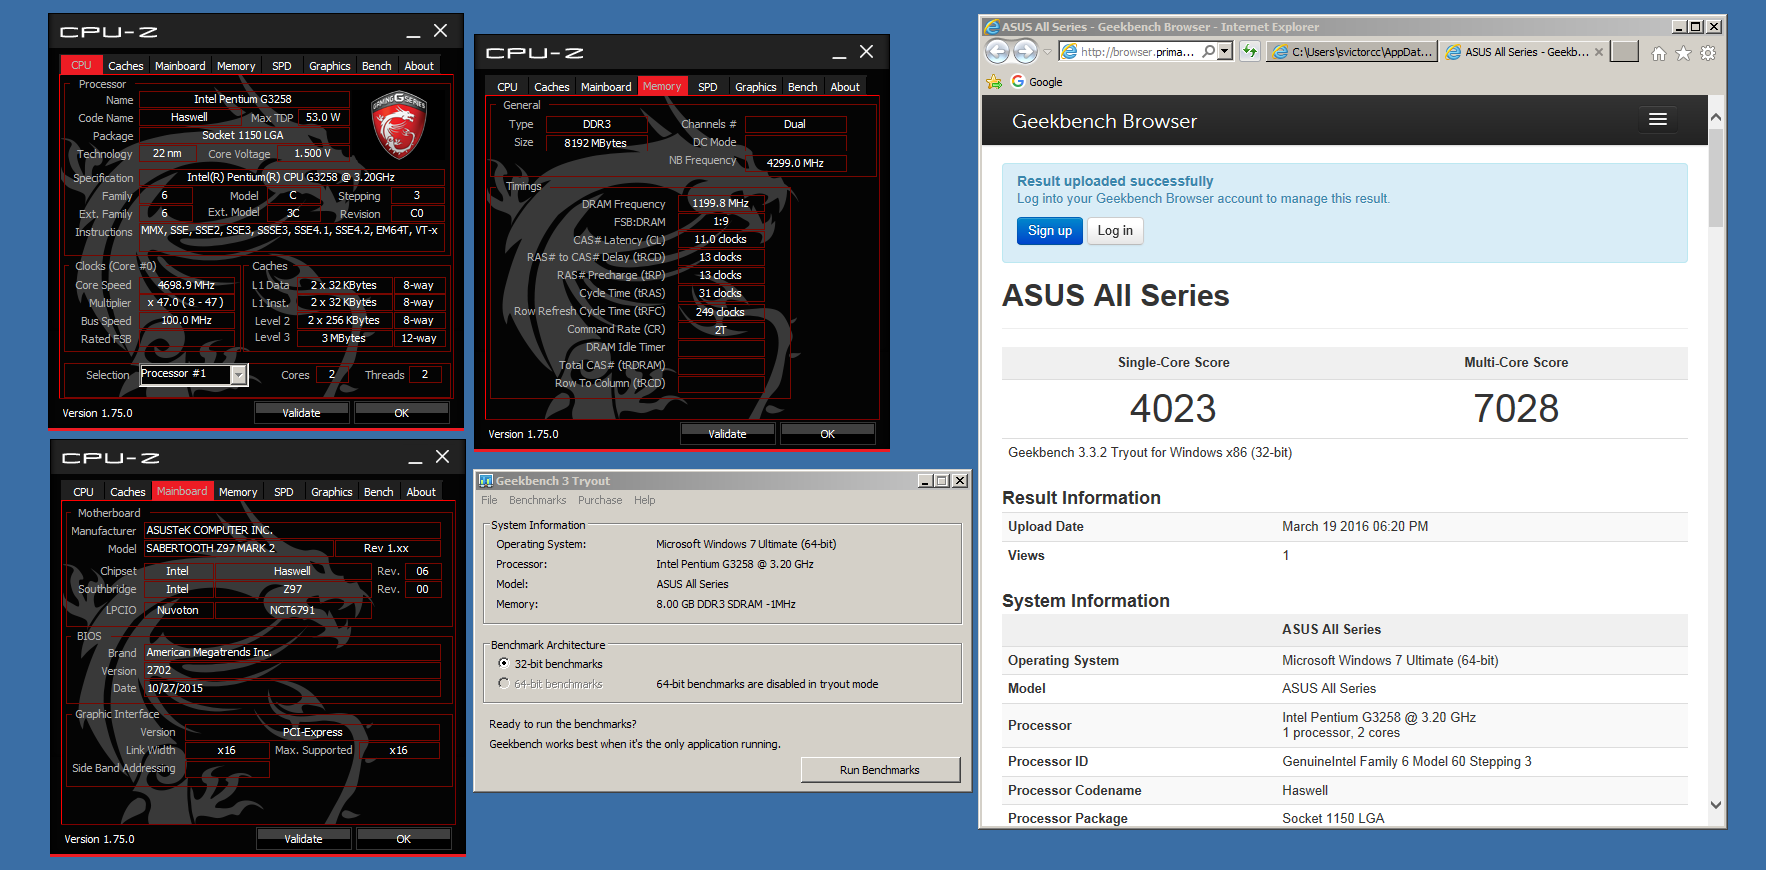Switch to the C:\Users\svictorcc tab
Image resolution: width=1766 pixels, height=870 pixels.
point(1353,52)
